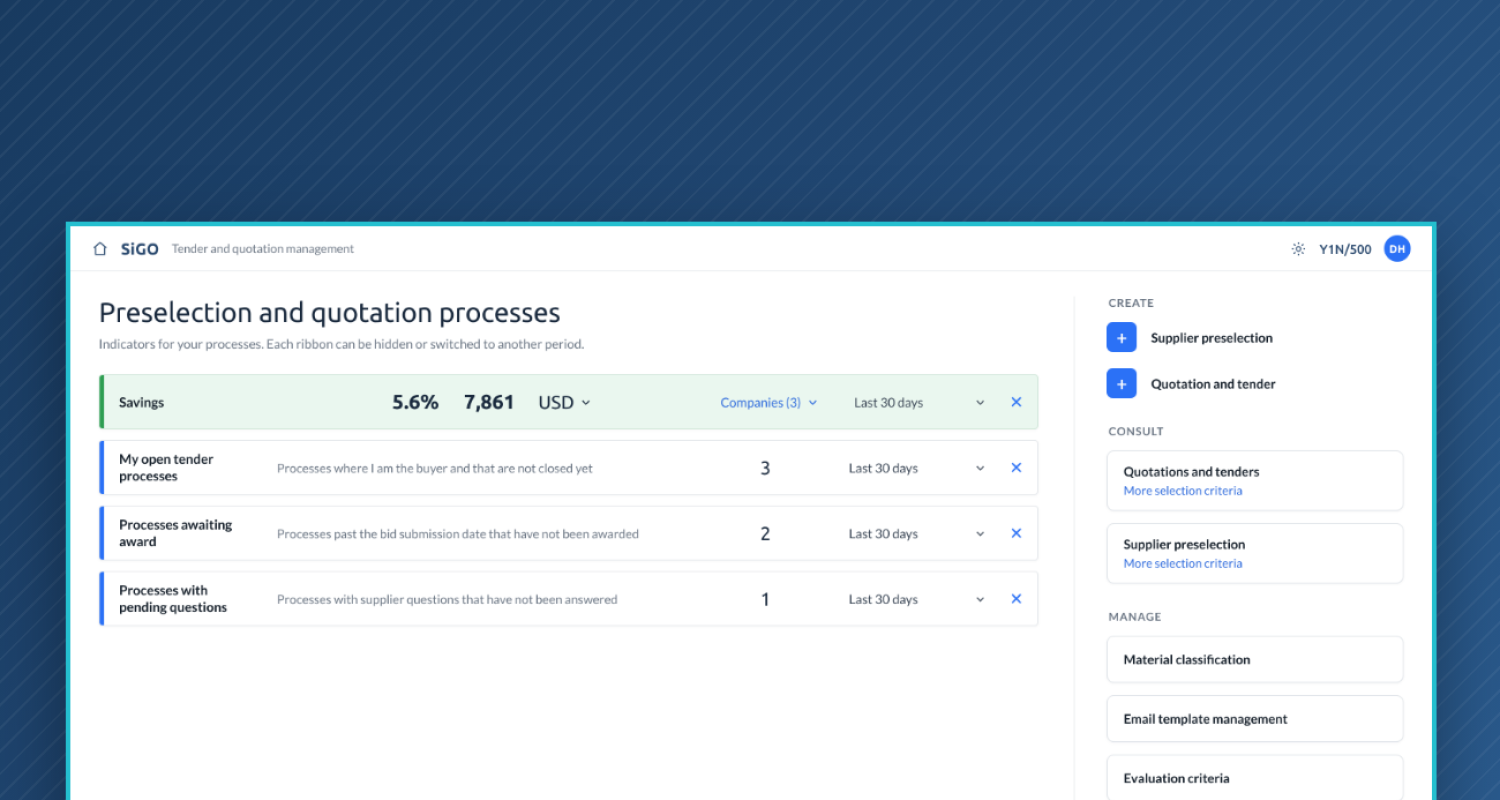1500x800 pixels.
Task: Open period chevron for My open tender processes
Action: (980, 468)
